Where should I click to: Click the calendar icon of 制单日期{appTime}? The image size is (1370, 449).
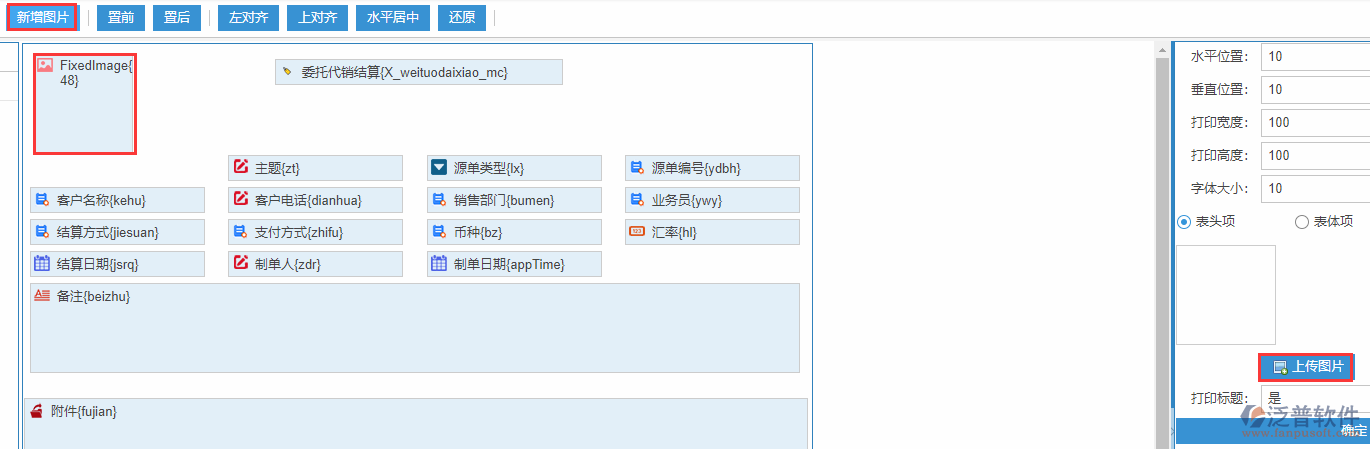click(x=438, y=264)
